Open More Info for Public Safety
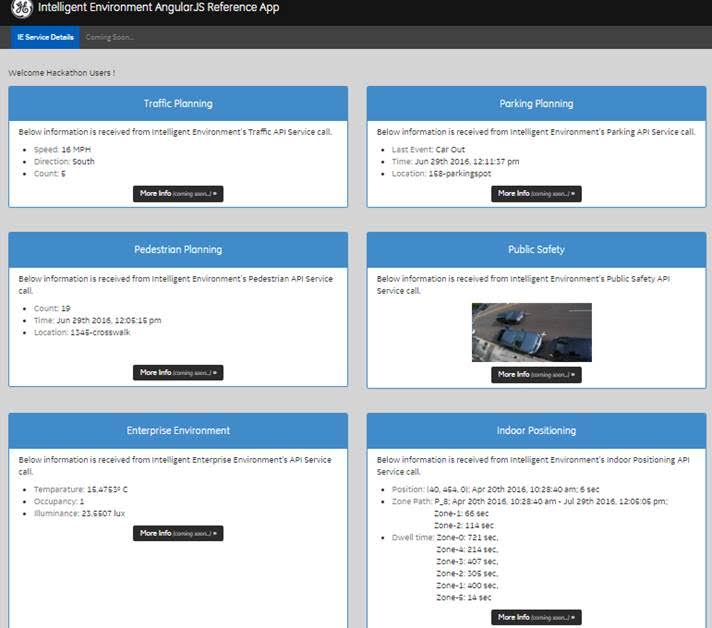Image resolution: width=712 pixels, height=628 pixels. 536,374
